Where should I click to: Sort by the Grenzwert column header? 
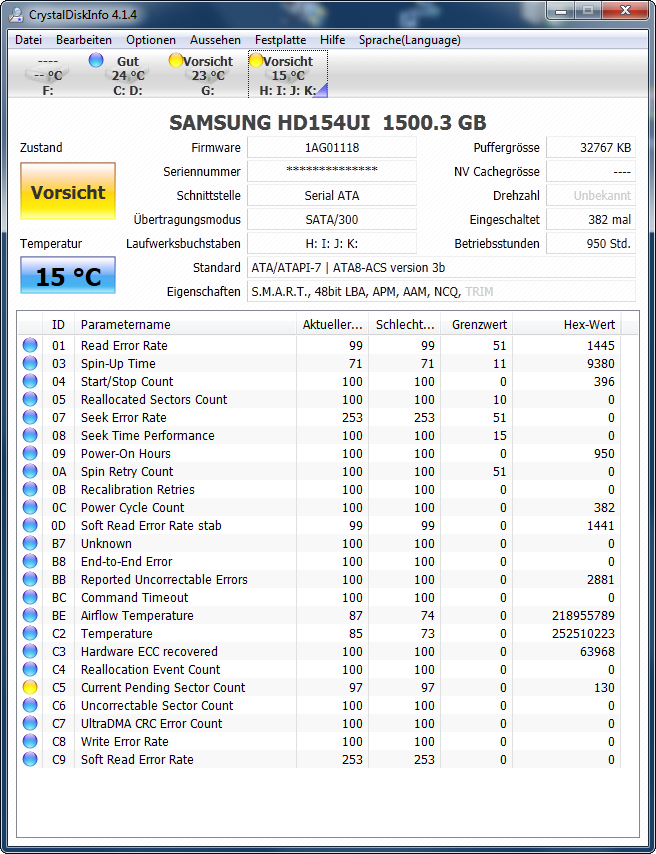coord(476,325)
